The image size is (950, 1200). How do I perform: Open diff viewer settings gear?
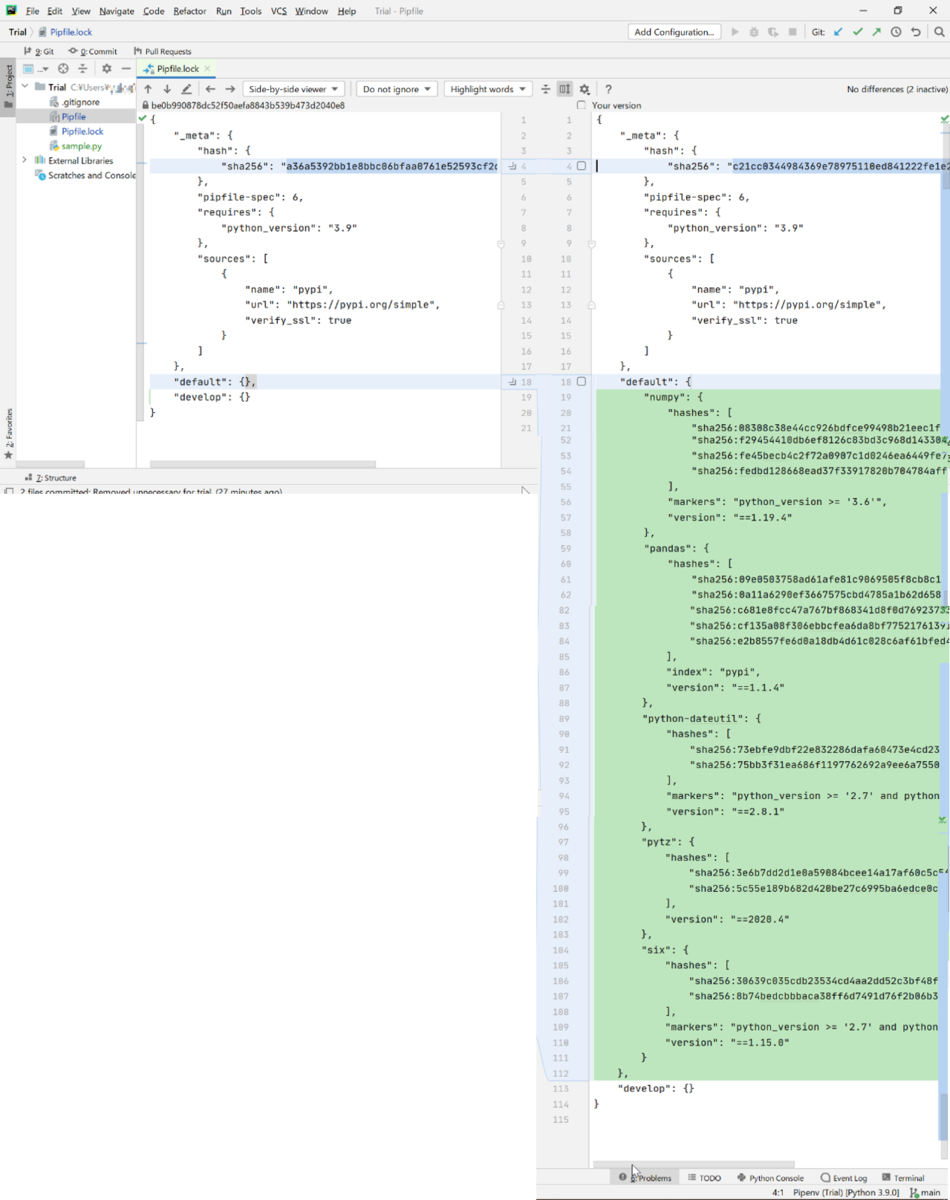(585, 89)
